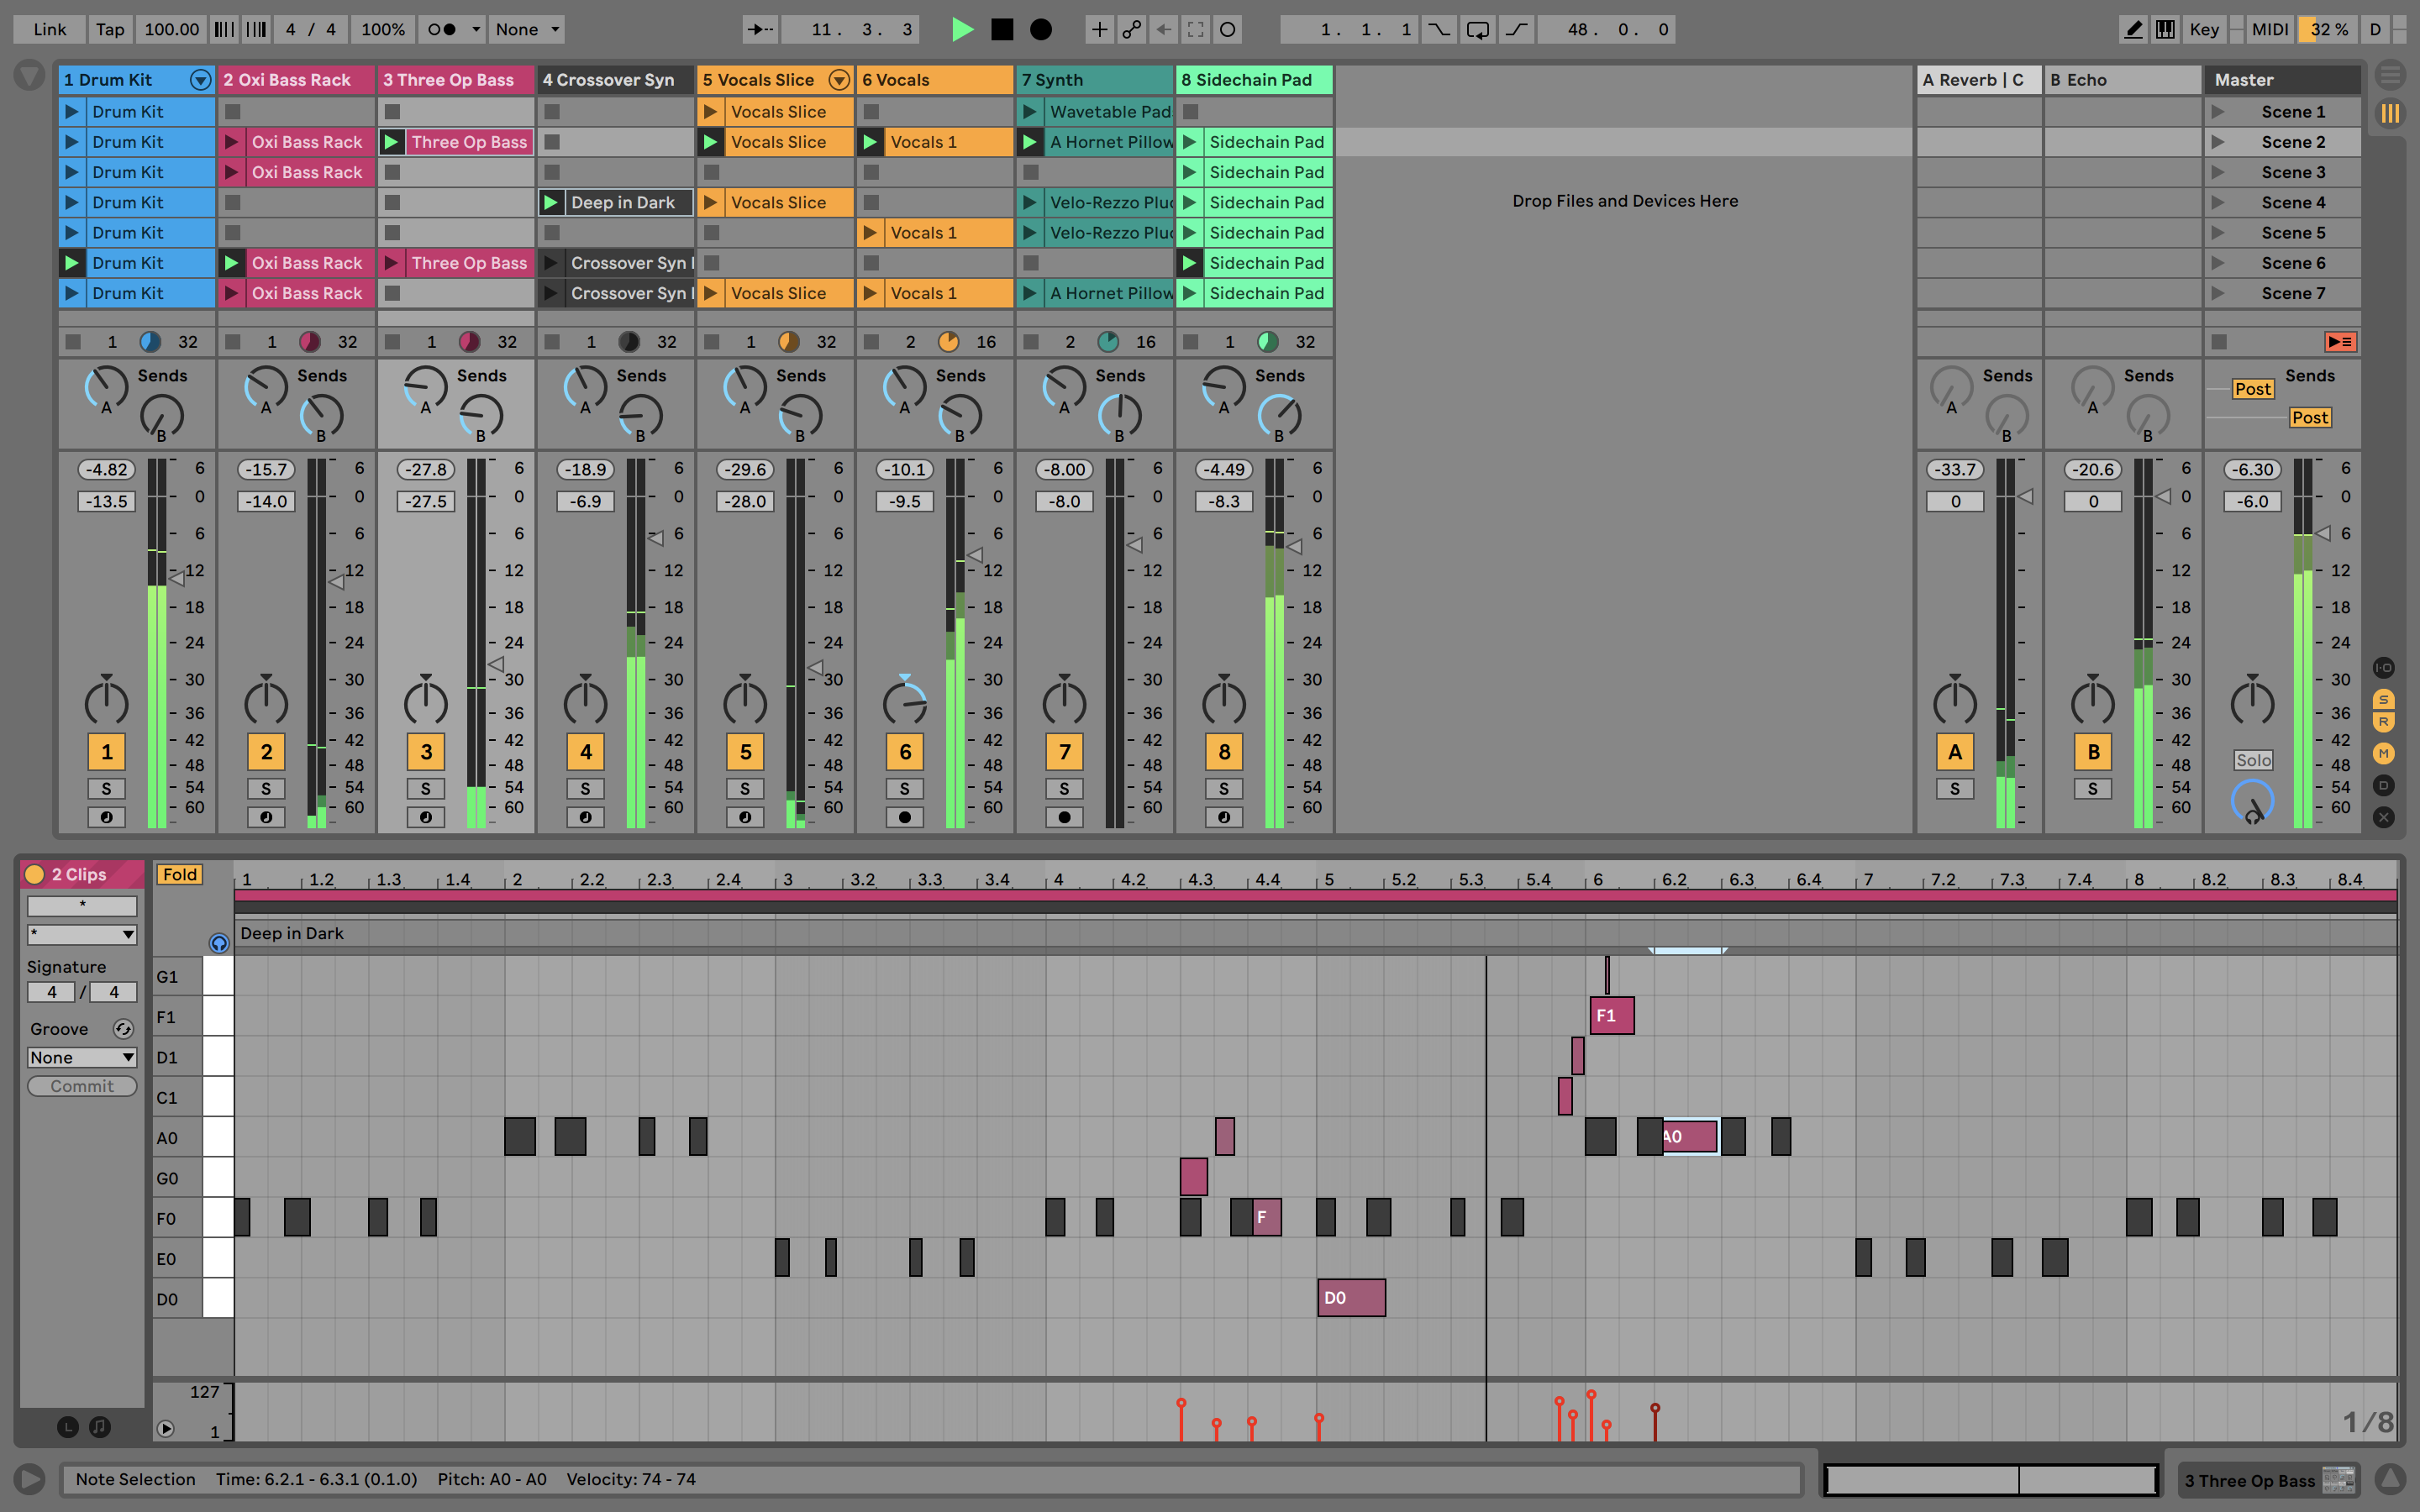Screen dimensions: 2420x1512
Task: Open the Groove None dropdown
Action: [82, 1057]
